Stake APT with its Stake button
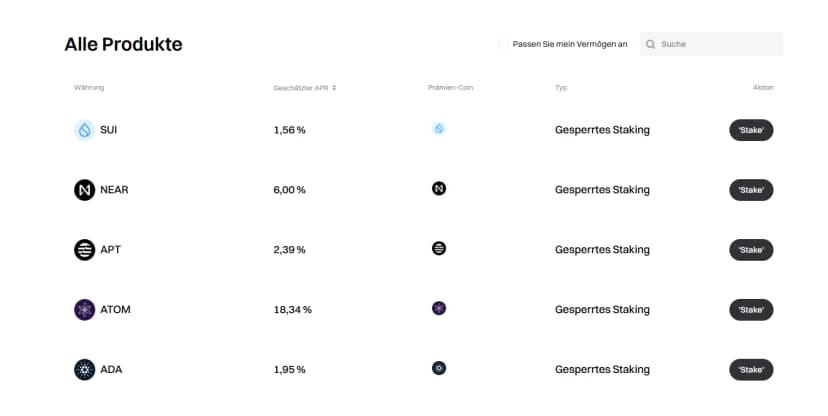 pos(751,250)
